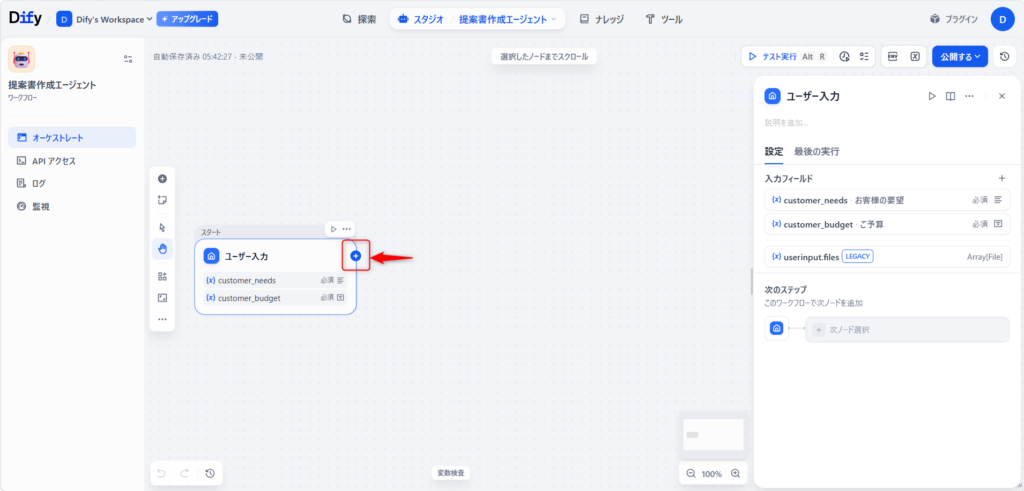Viewport: 1024px width, 491px height.
Task: Click the checklist icon in top toolbar
Action: 864,57
